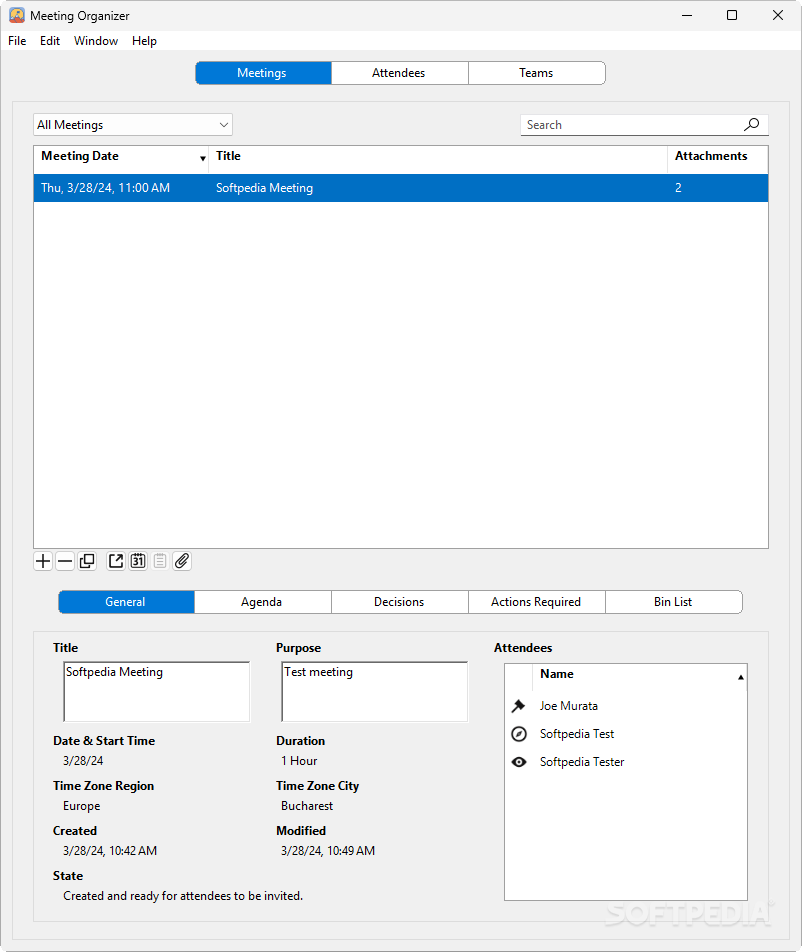Click the export/share arrow icon

pyautogui.click(x=116, y=561)
